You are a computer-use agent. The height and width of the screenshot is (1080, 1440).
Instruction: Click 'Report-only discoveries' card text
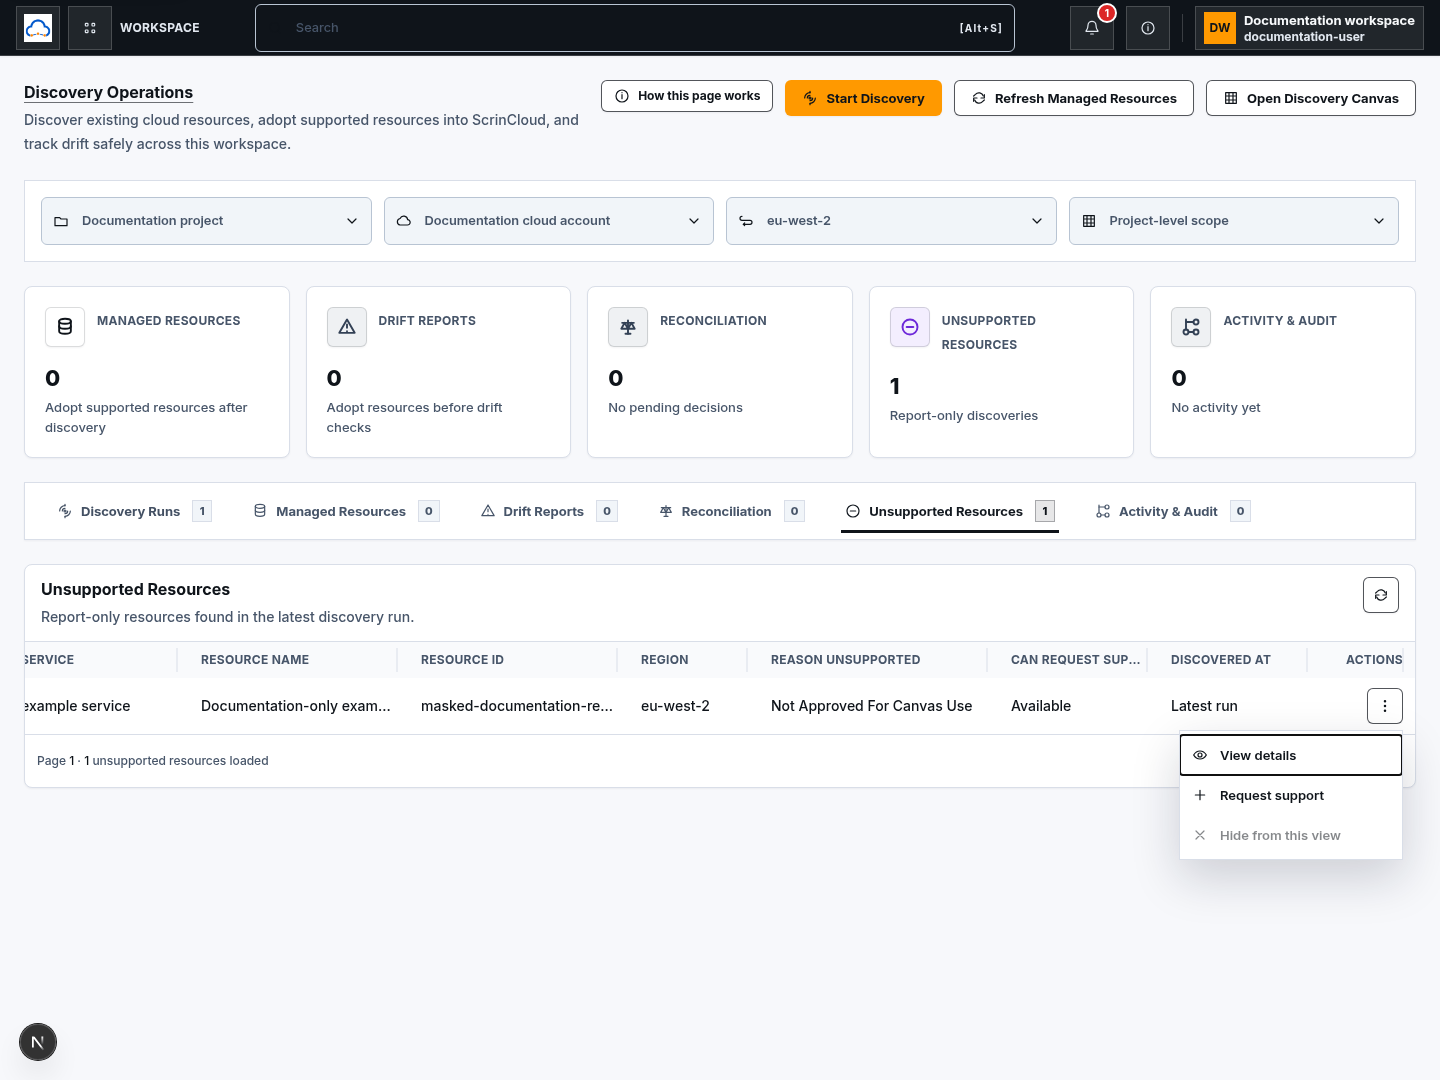[964, 416]
